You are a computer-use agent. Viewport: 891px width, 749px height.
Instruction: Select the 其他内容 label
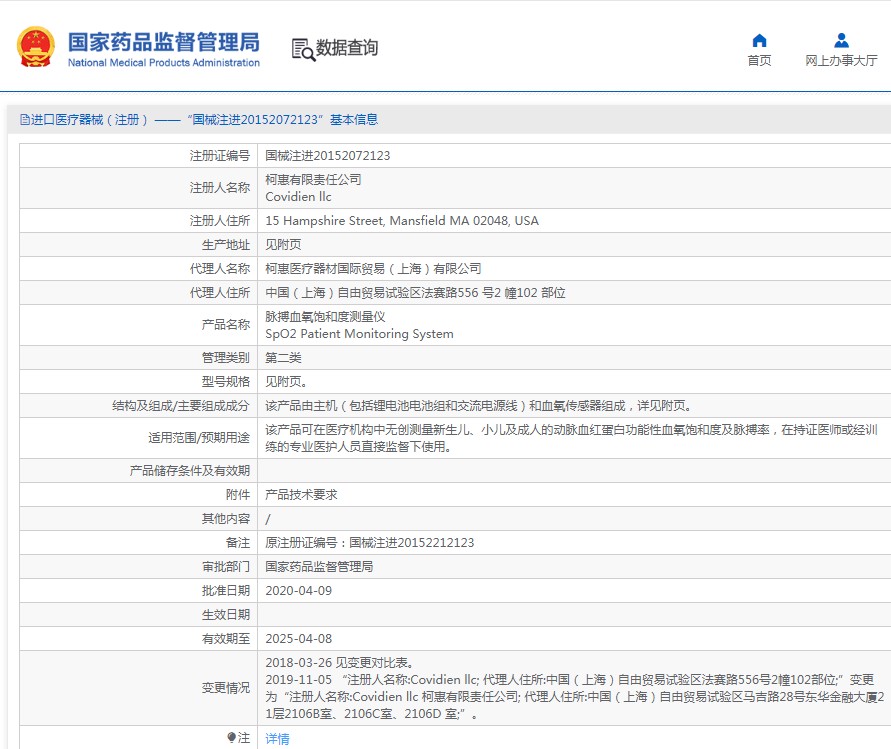coord(226,518)
